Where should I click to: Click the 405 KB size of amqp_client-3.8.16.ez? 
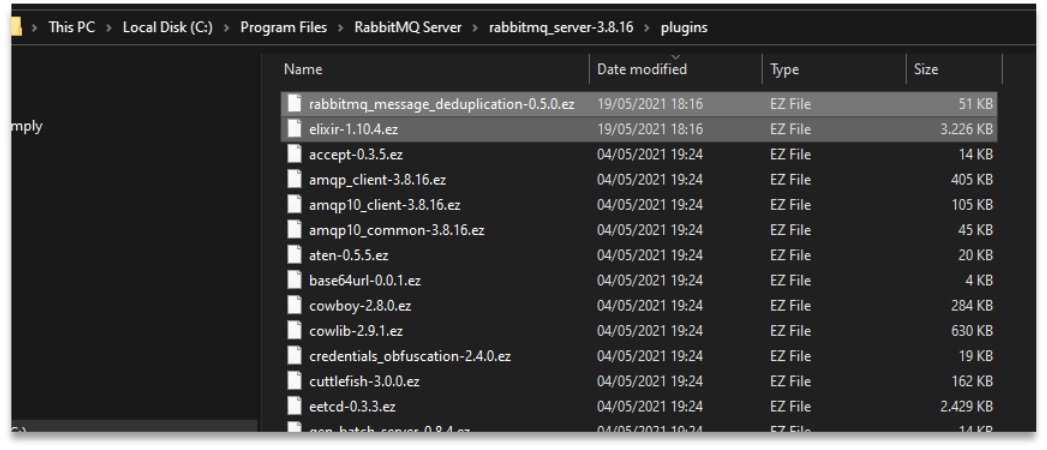point(972,180)
